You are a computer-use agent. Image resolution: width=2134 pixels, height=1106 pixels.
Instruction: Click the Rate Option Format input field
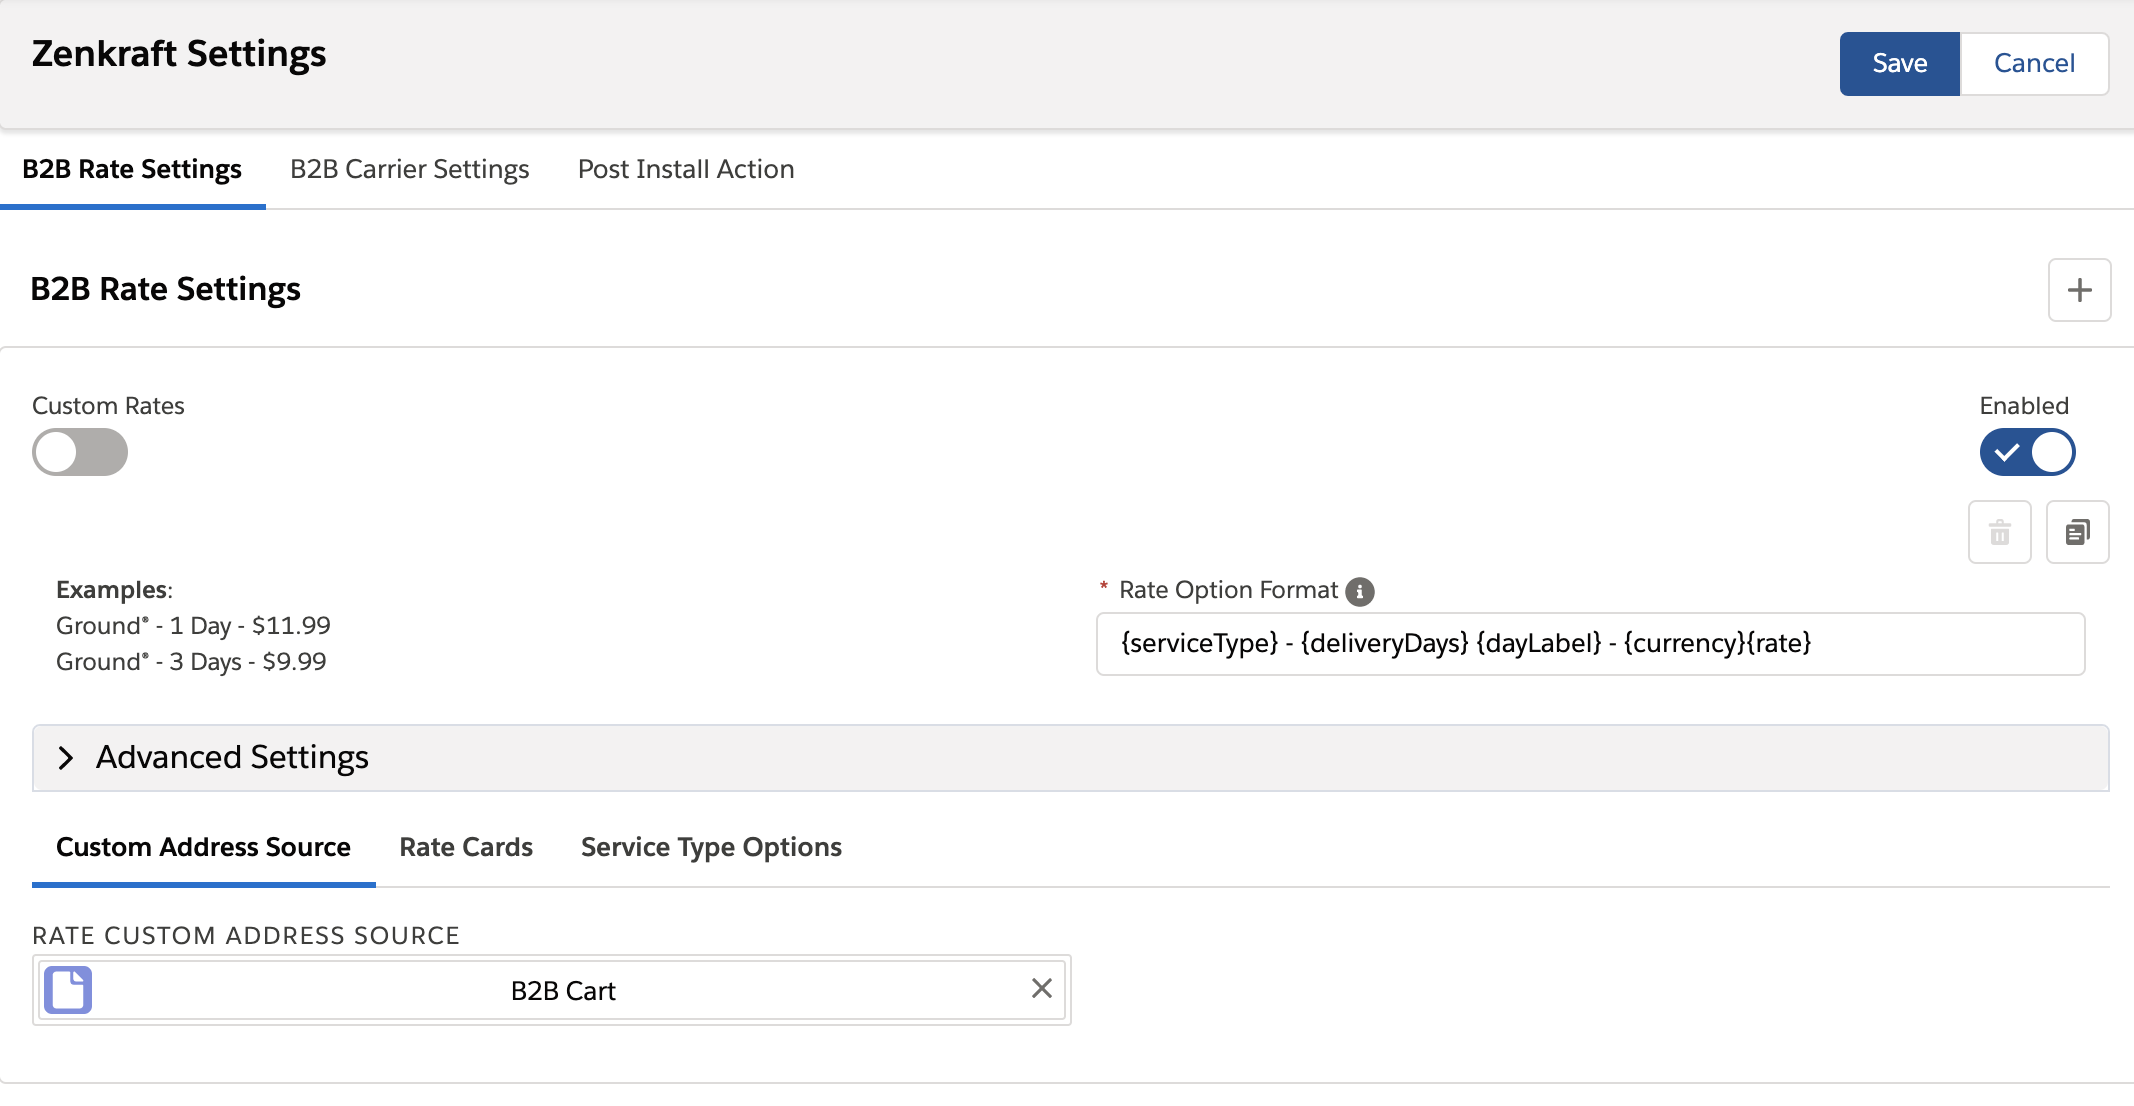coord(1590,644)
